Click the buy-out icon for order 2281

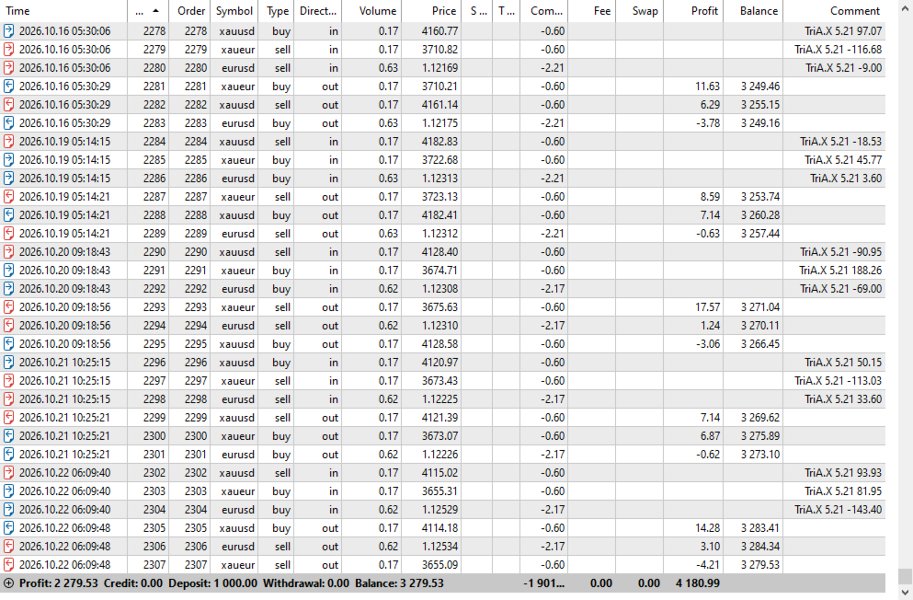click(9, 86)
